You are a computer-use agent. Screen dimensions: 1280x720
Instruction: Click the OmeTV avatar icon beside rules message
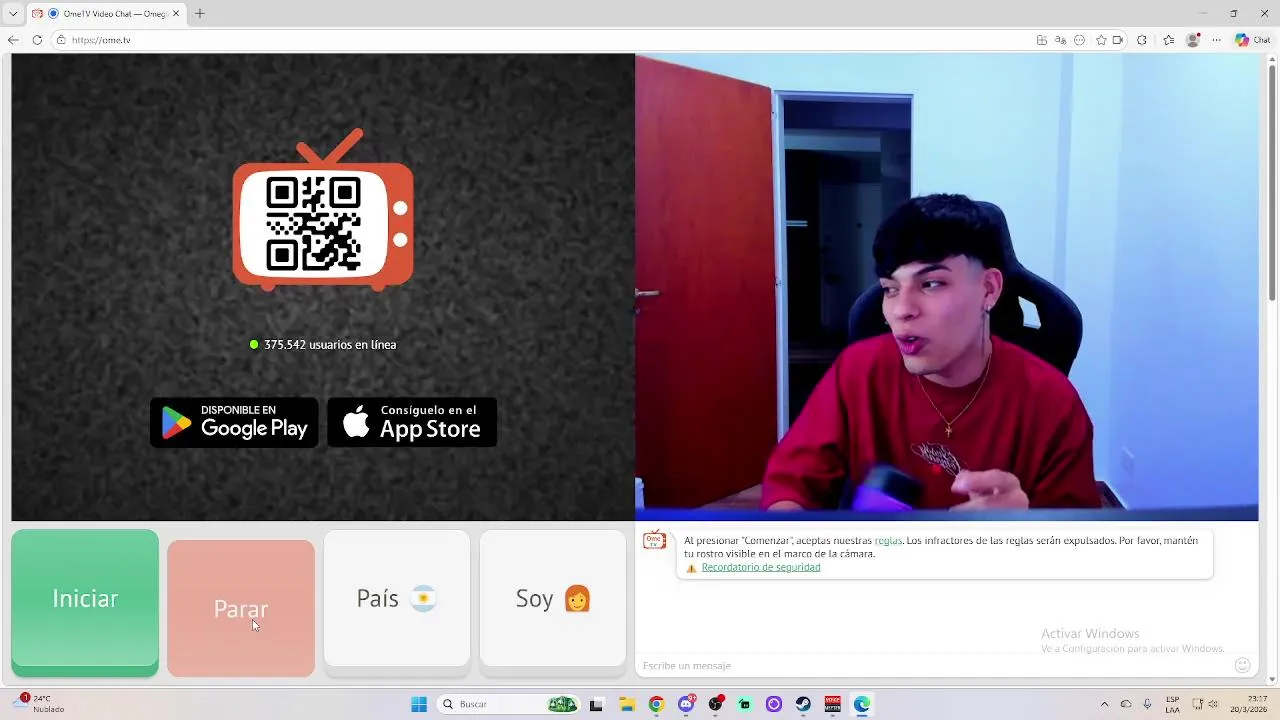654,541
